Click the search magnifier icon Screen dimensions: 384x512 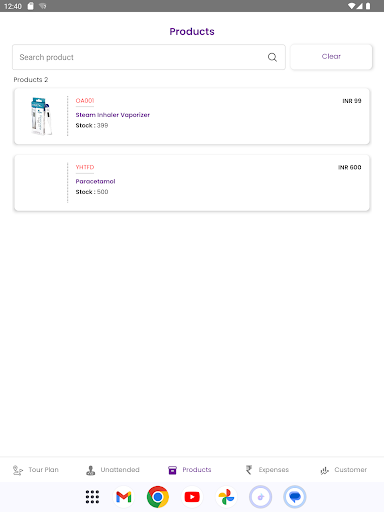[x=272, y=57]
